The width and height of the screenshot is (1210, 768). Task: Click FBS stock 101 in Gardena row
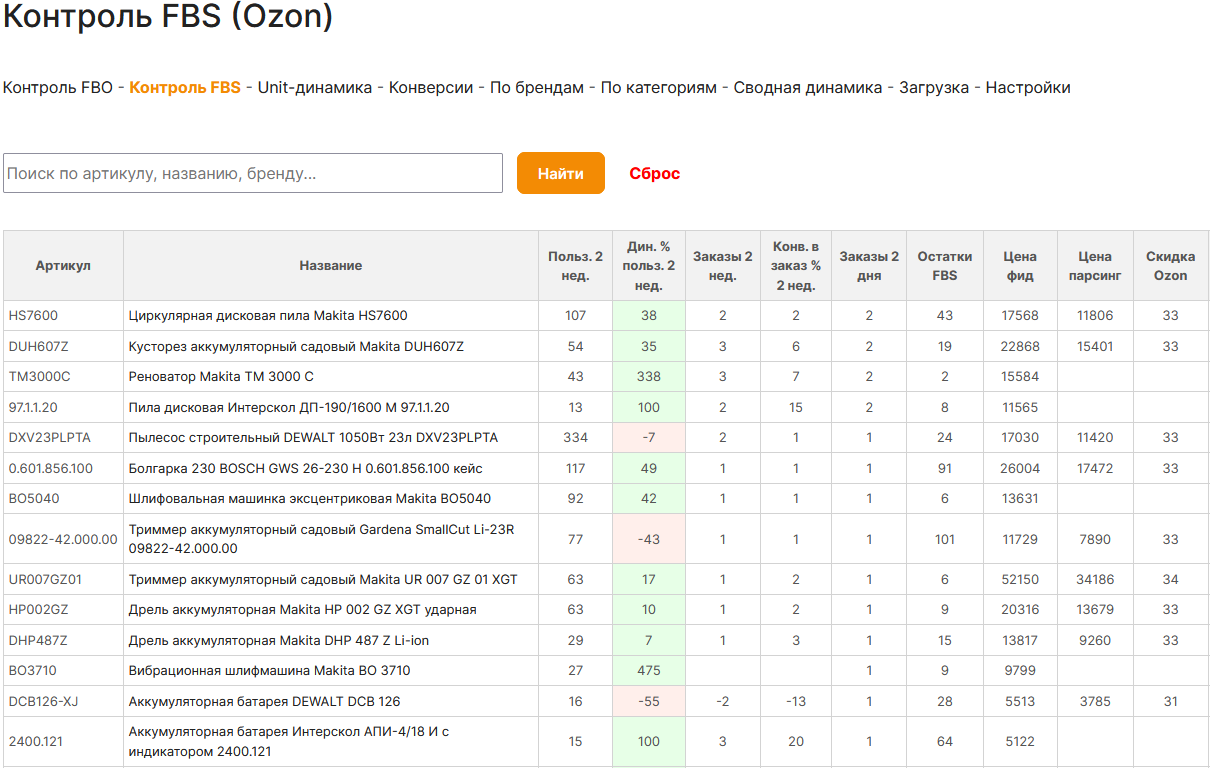(945, 540)
